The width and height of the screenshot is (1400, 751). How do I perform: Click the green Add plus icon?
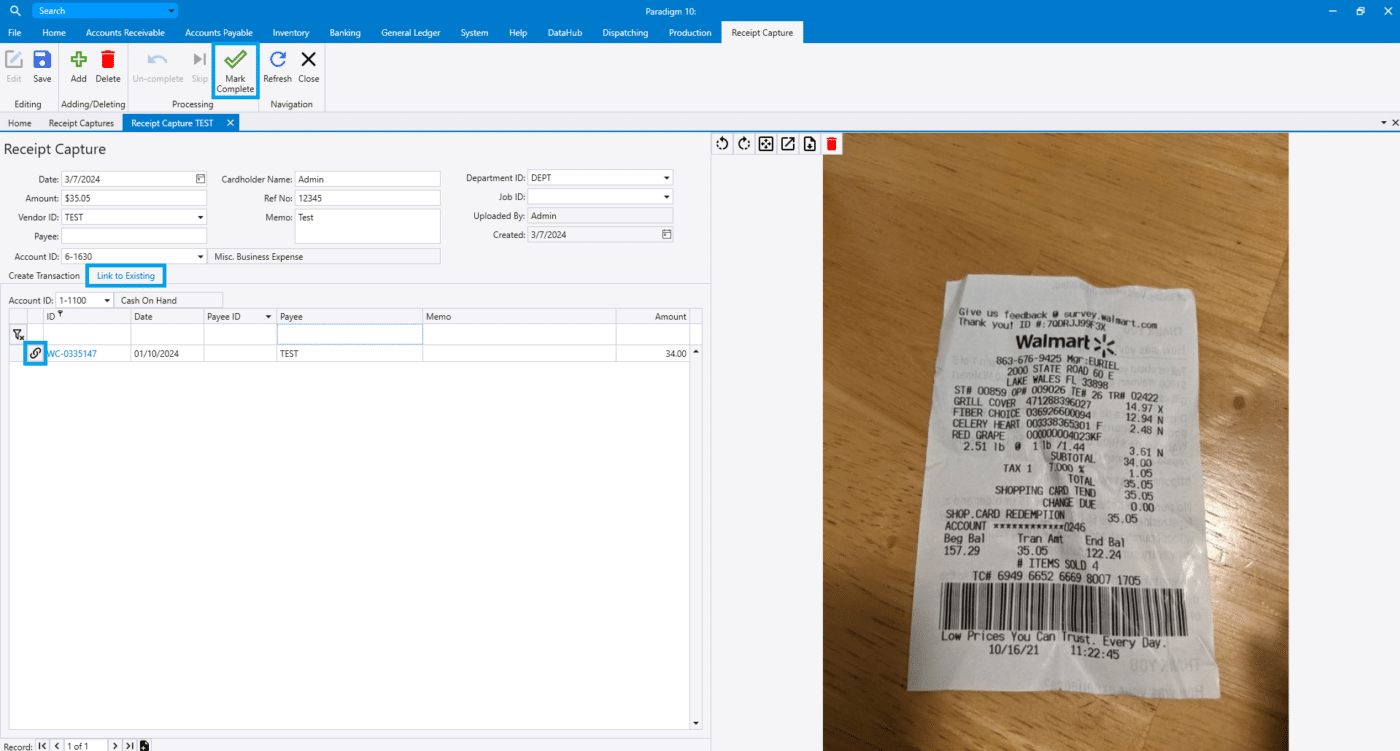click(x=78, y=60)
